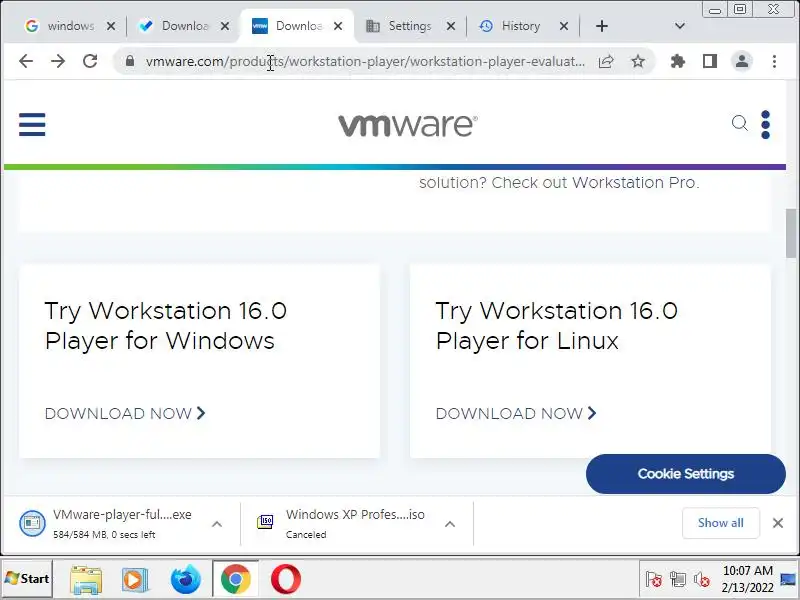Open VMware vertical dots menu

tap(765, 124)
